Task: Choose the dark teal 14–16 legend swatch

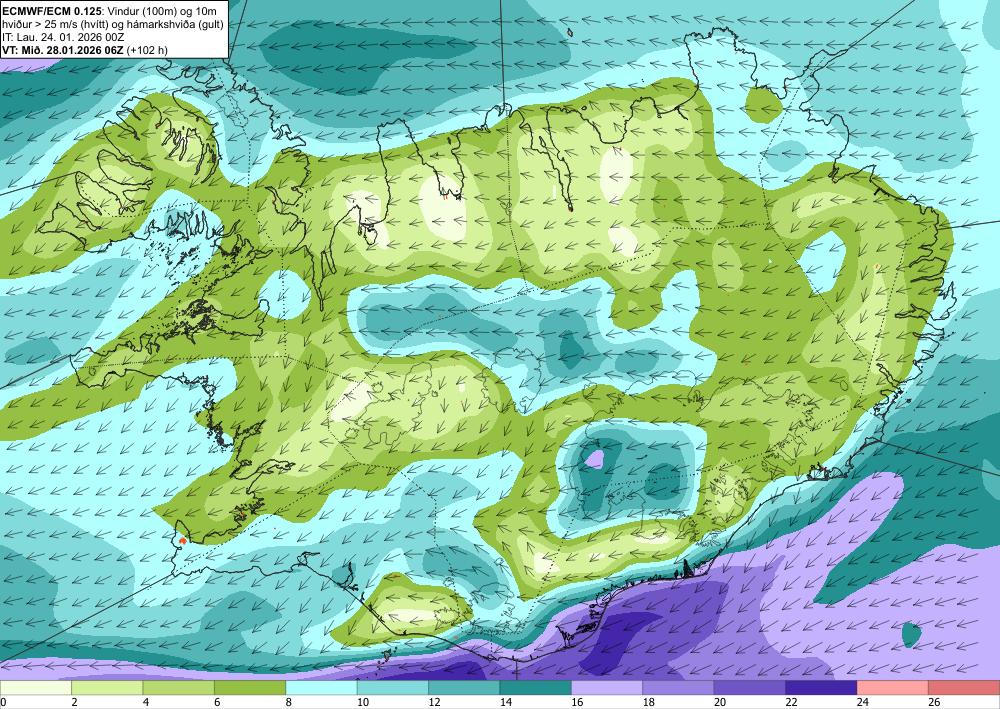Action: click(x=536, y=688)
